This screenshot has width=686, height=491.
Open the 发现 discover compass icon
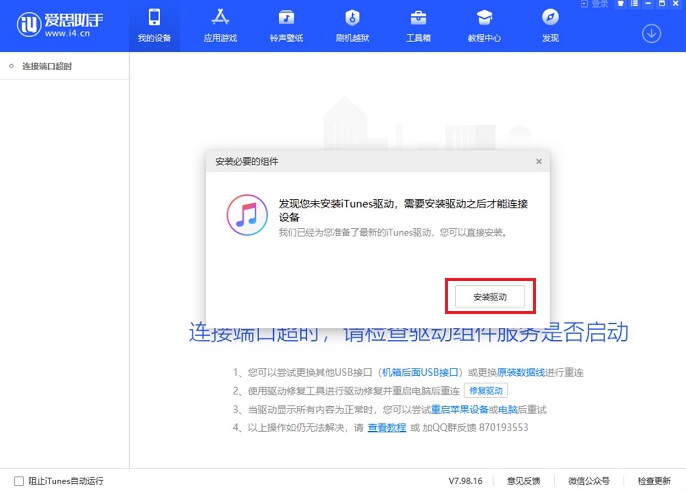coord(550,25)
